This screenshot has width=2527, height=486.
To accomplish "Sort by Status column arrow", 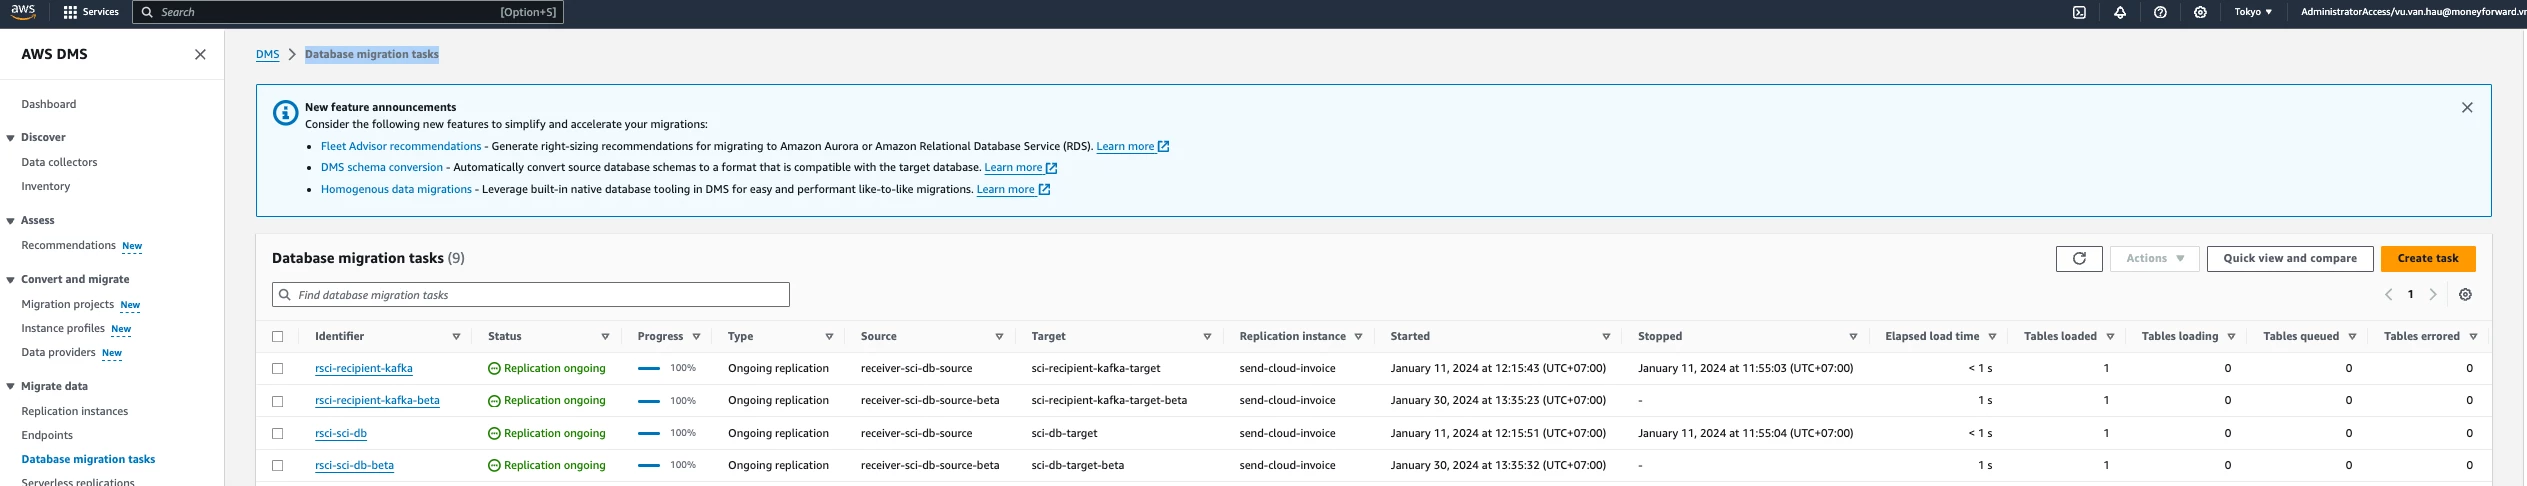I will tap(605, 337).
